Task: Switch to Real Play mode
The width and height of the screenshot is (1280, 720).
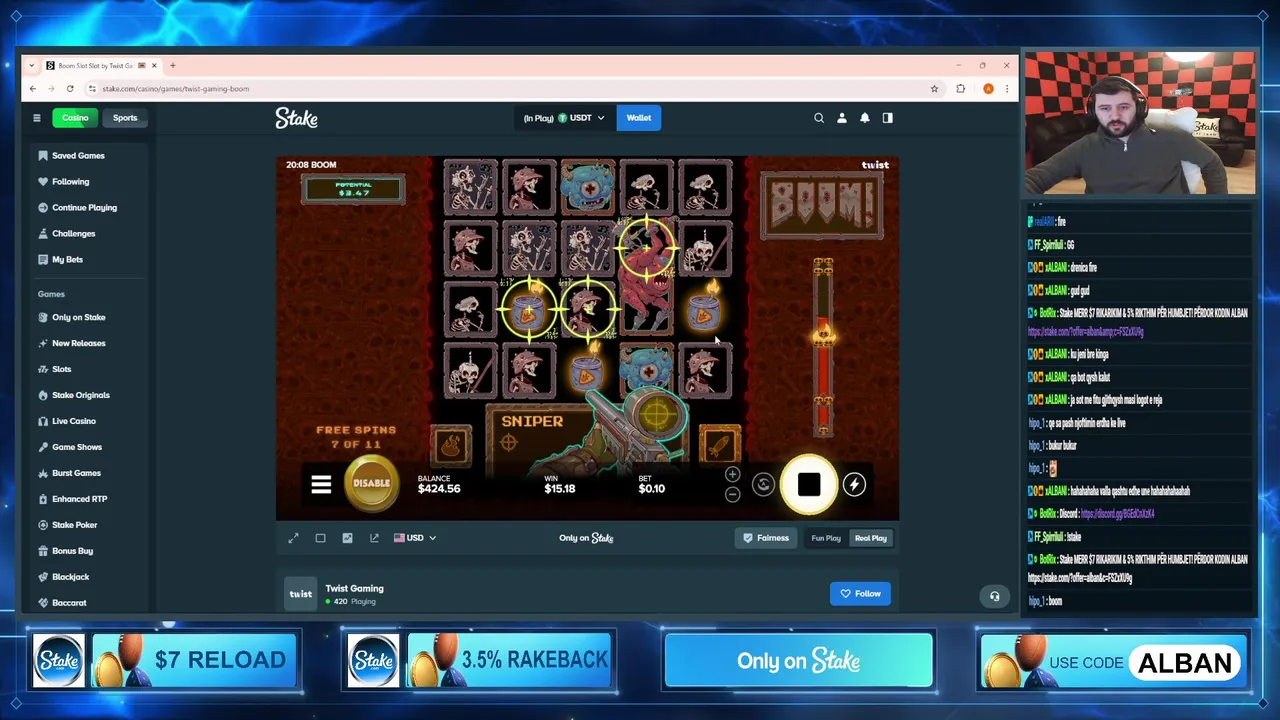Action: coord(870,538)
